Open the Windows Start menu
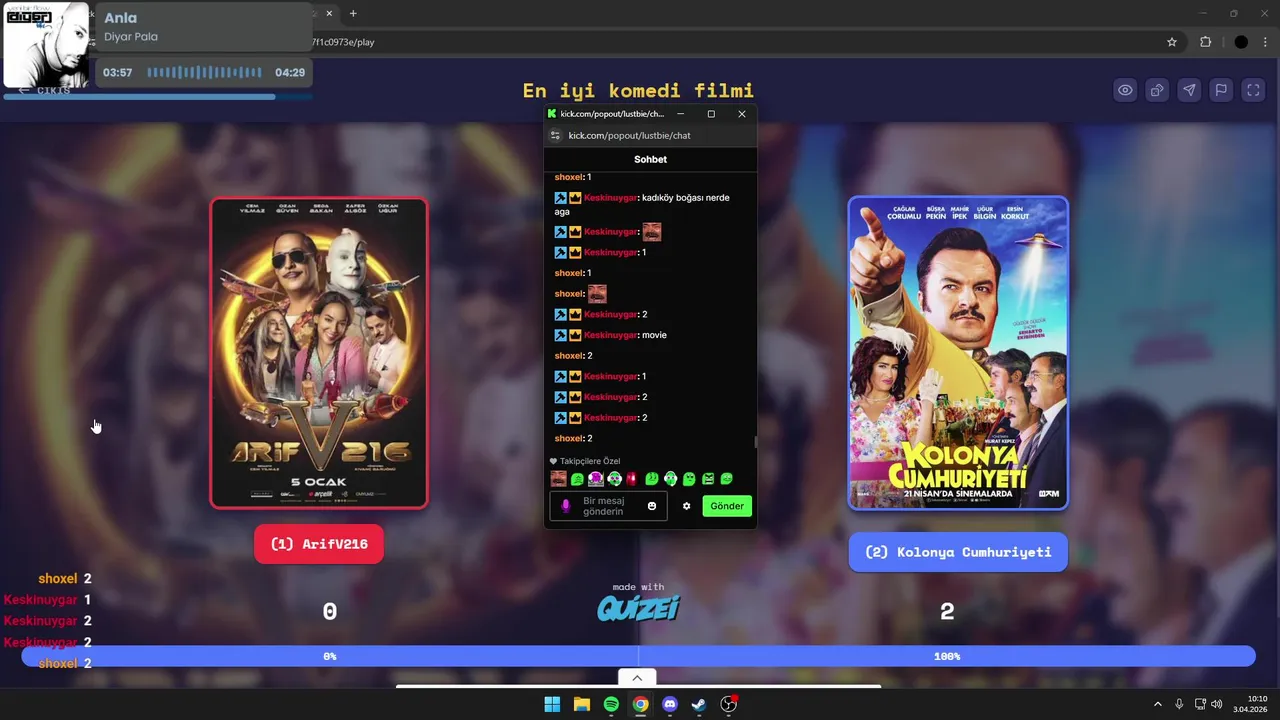1280x720 pixels. [x=552, y=704]
